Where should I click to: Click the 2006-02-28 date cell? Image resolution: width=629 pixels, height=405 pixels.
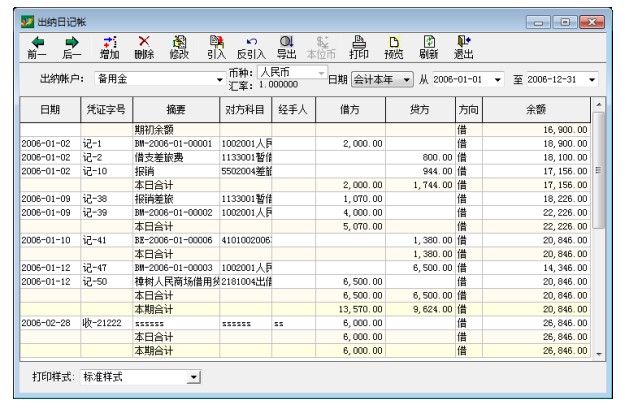point(50,323)
